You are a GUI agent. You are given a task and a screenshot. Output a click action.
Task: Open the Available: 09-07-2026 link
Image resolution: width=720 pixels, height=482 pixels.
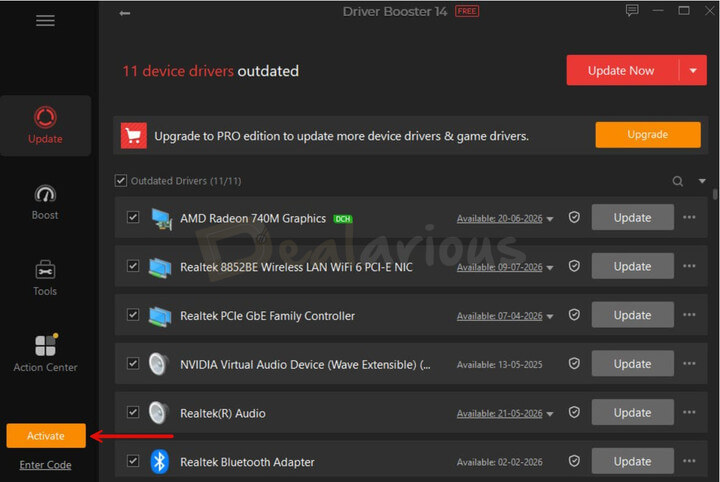[499, 267]
